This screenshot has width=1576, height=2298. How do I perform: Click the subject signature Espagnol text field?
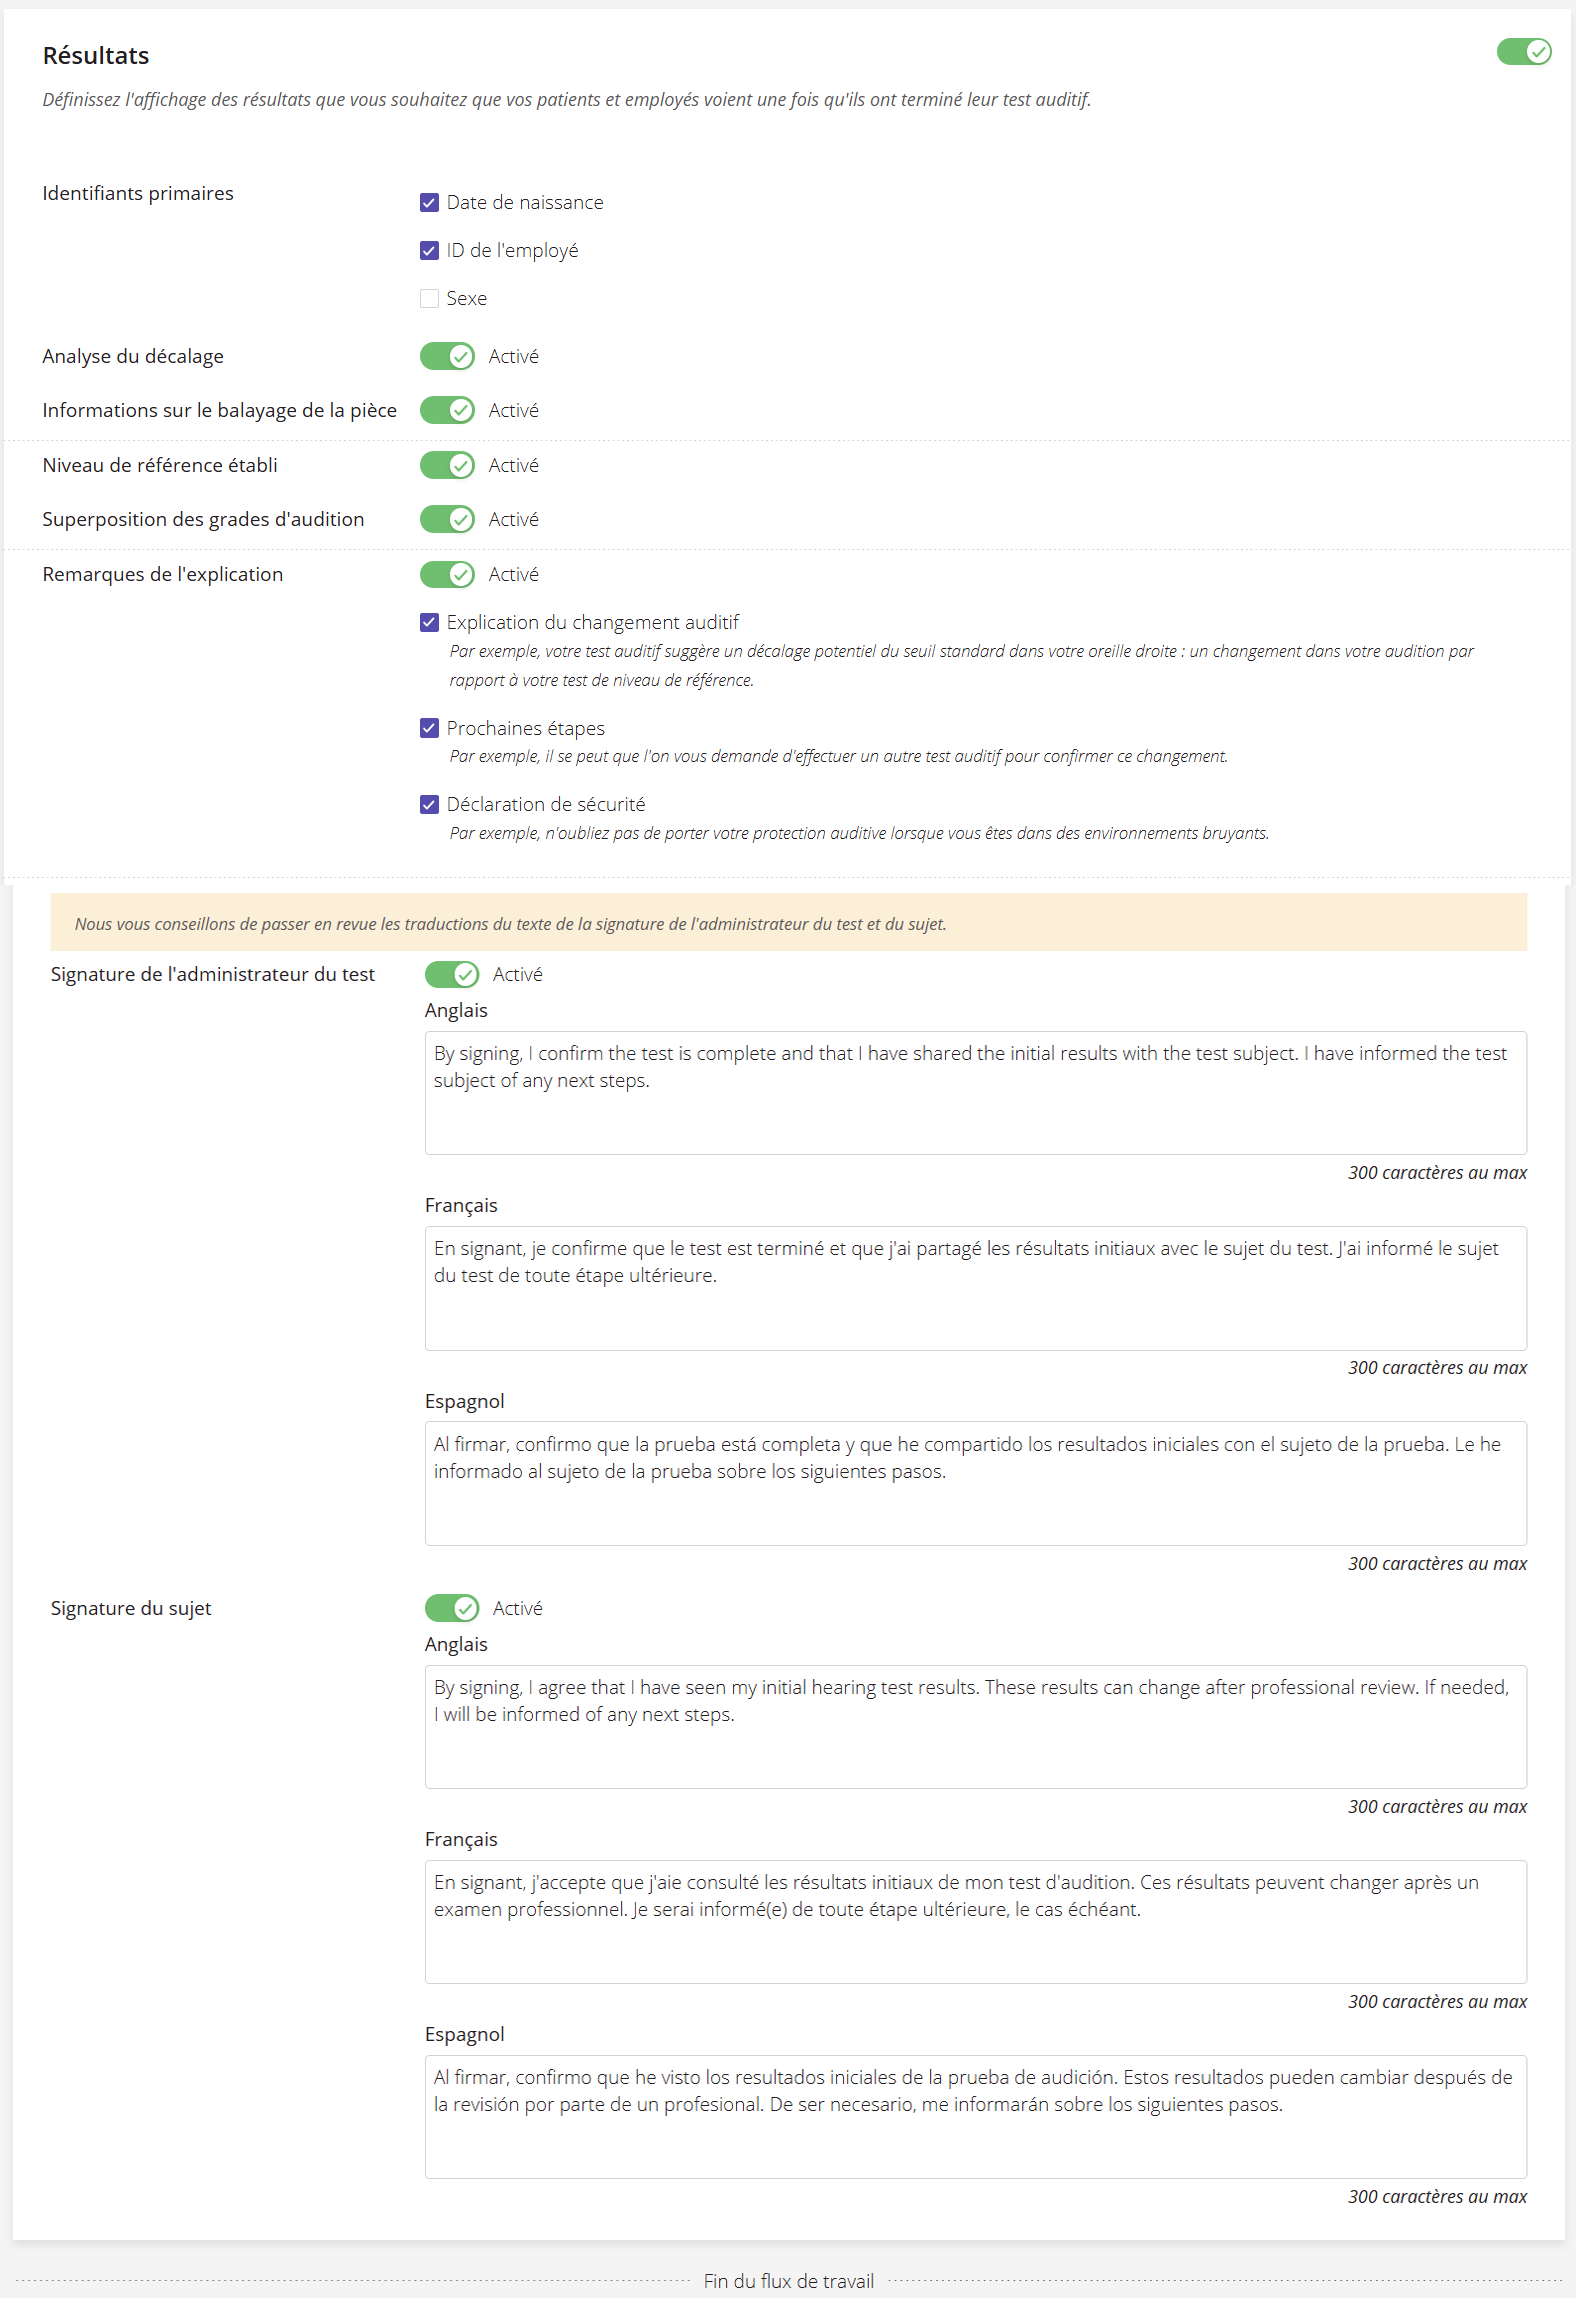(x=976, y=2117)
